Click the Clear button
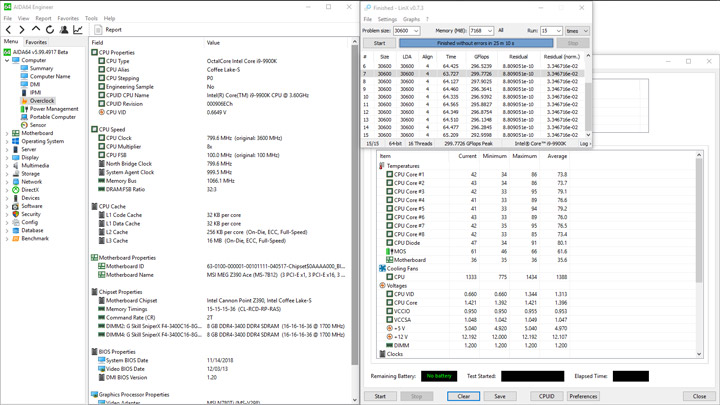 (464, 396)
